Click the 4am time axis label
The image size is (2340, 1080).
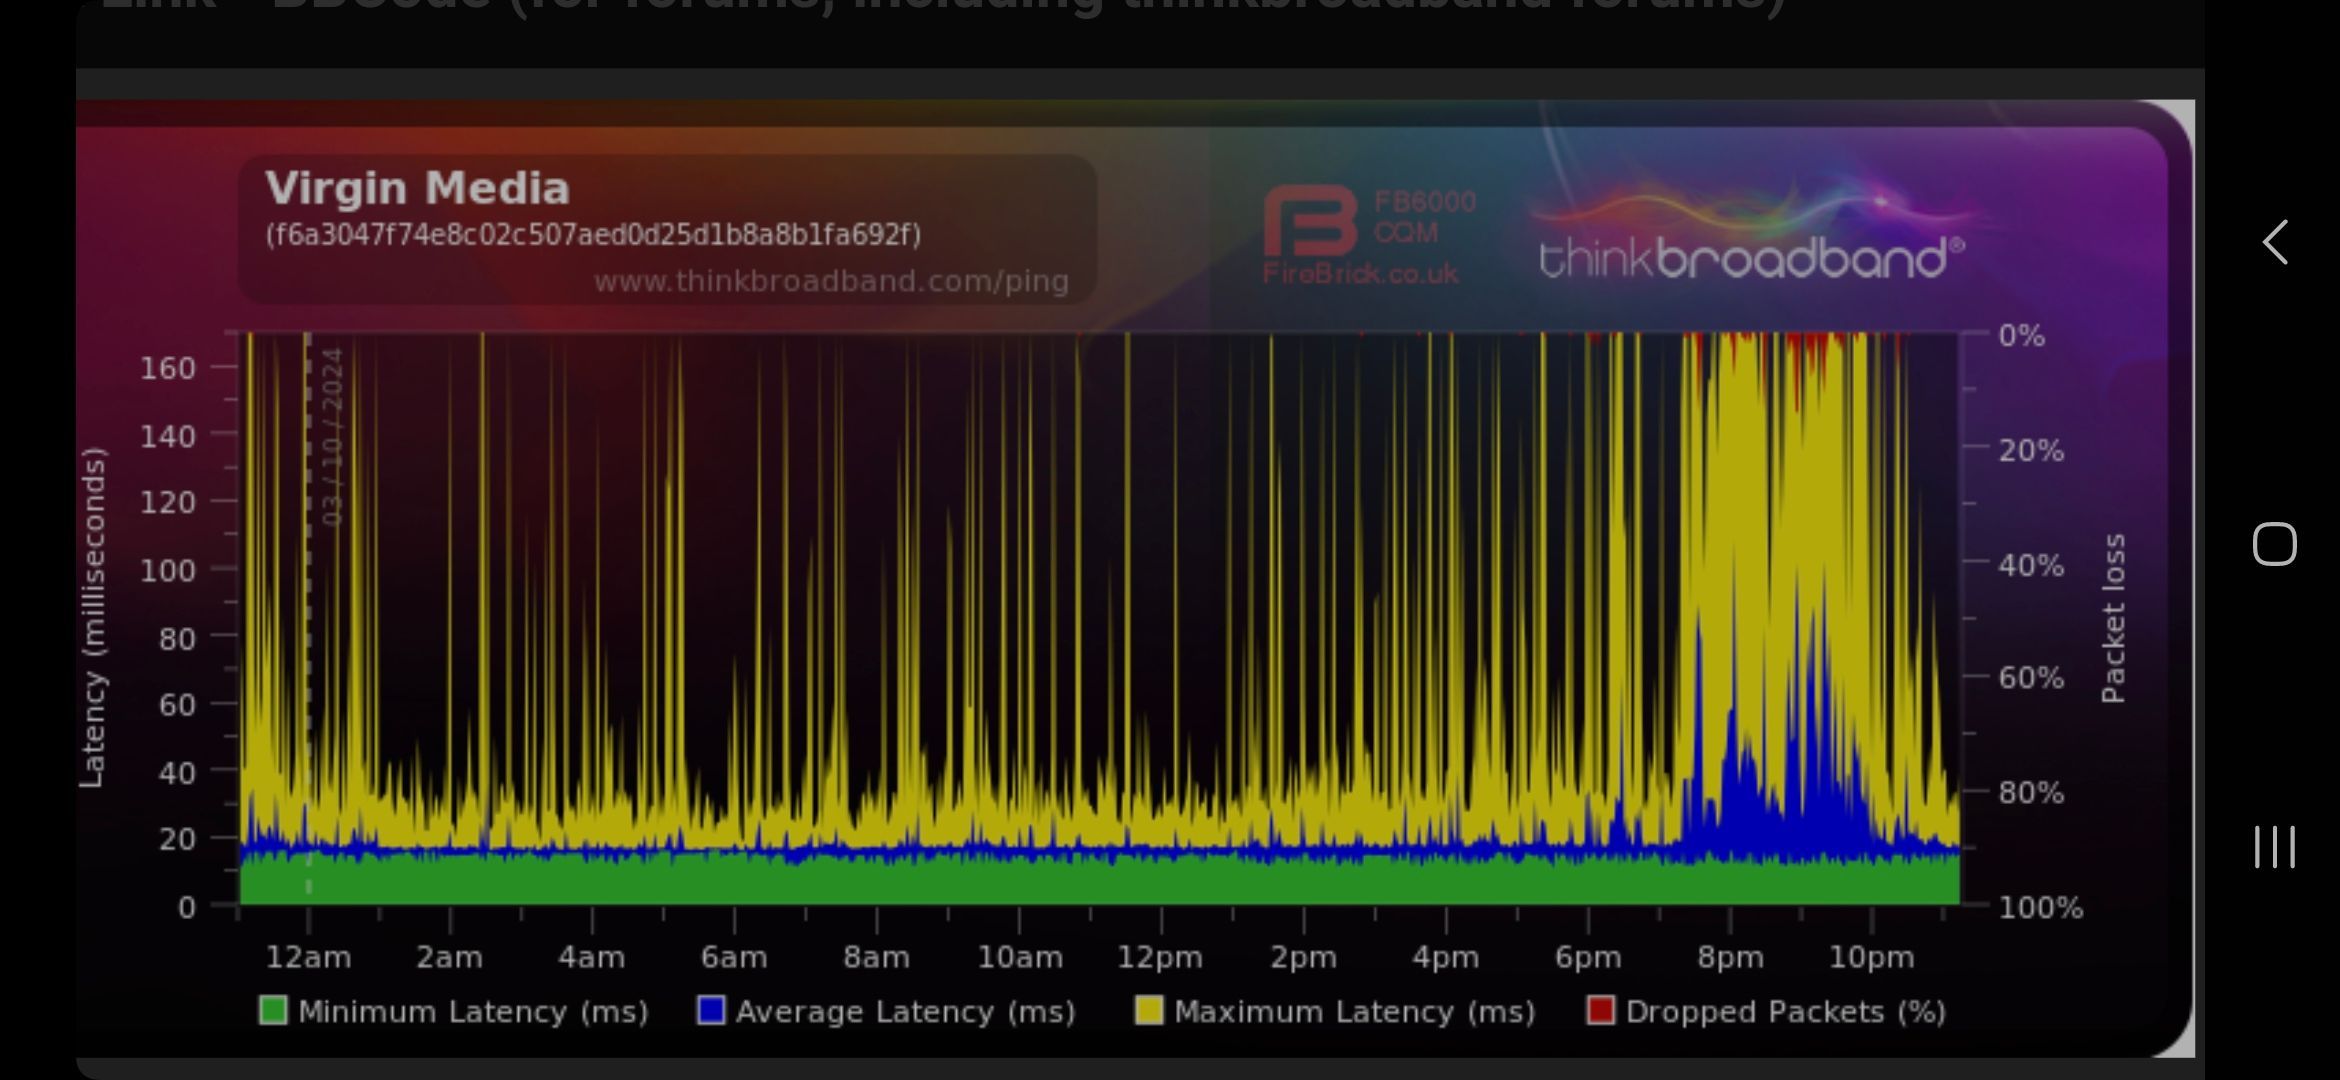point(592,958)
